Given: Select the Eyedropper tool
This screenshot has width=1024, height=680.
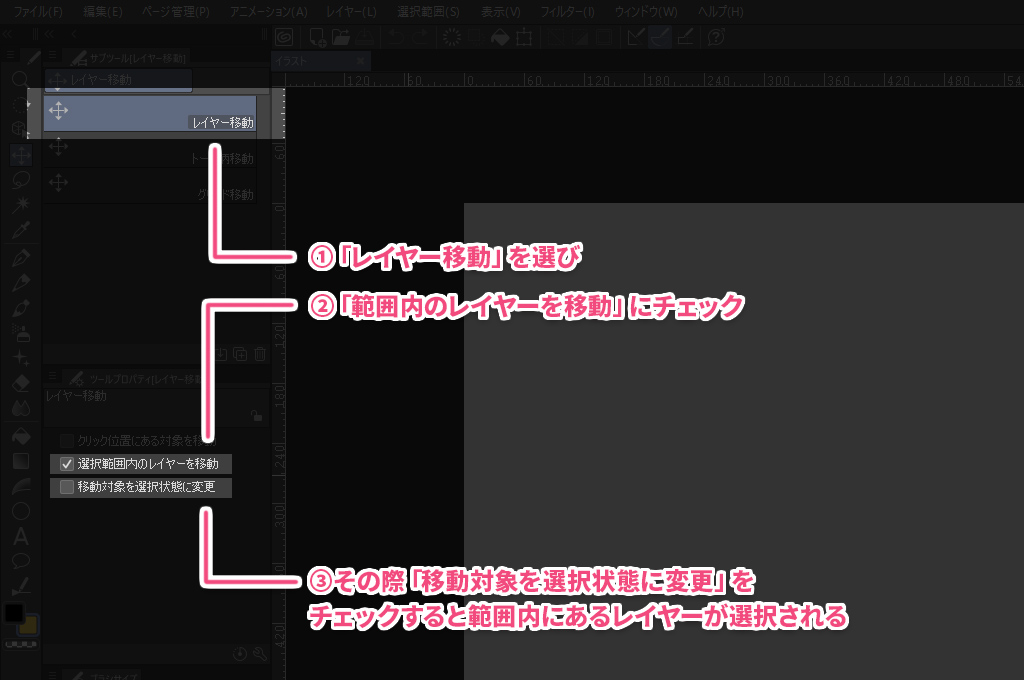Looking at the screenshot, I should pos(20,231).
